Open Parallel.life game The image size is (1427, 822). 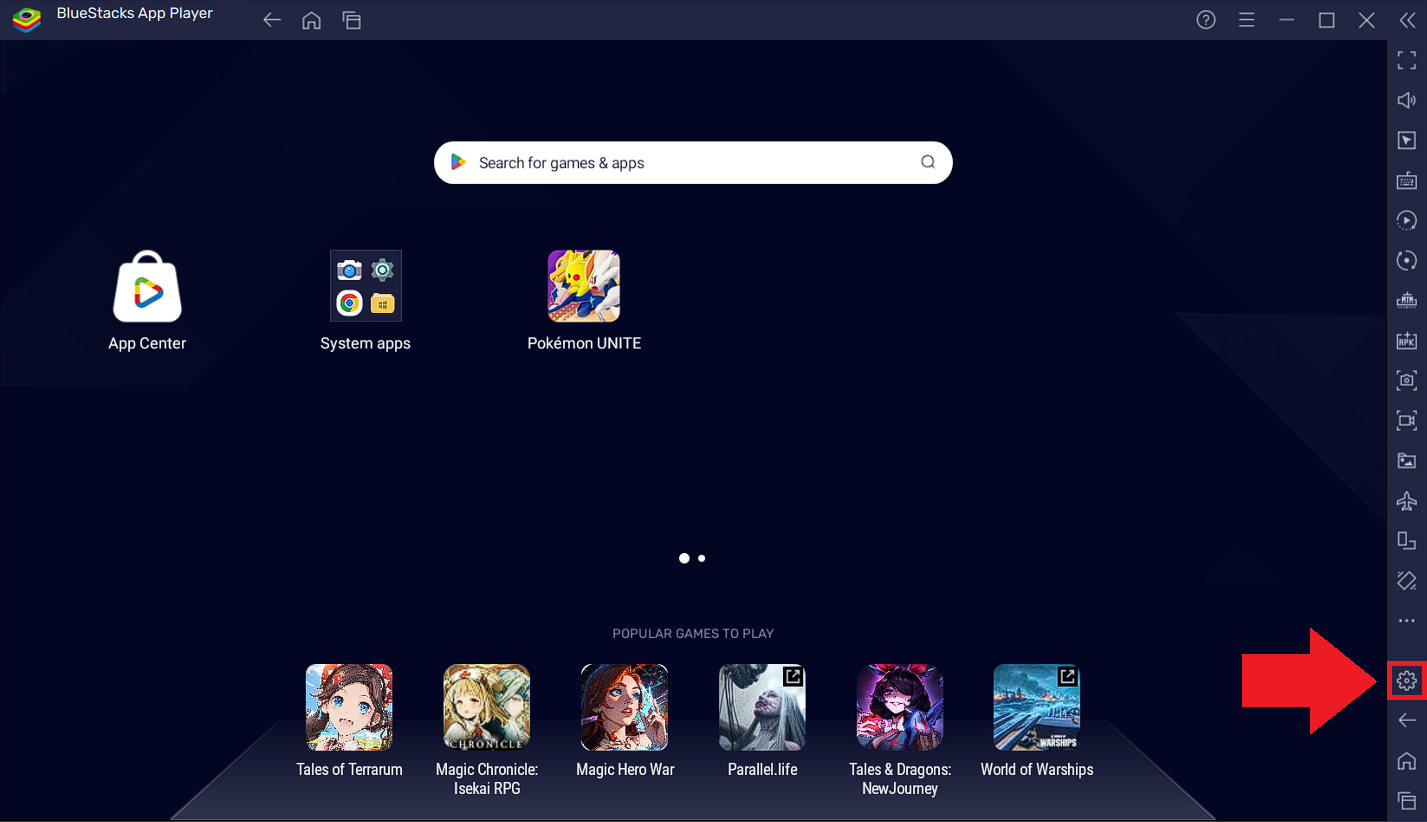tap(762, 720)
